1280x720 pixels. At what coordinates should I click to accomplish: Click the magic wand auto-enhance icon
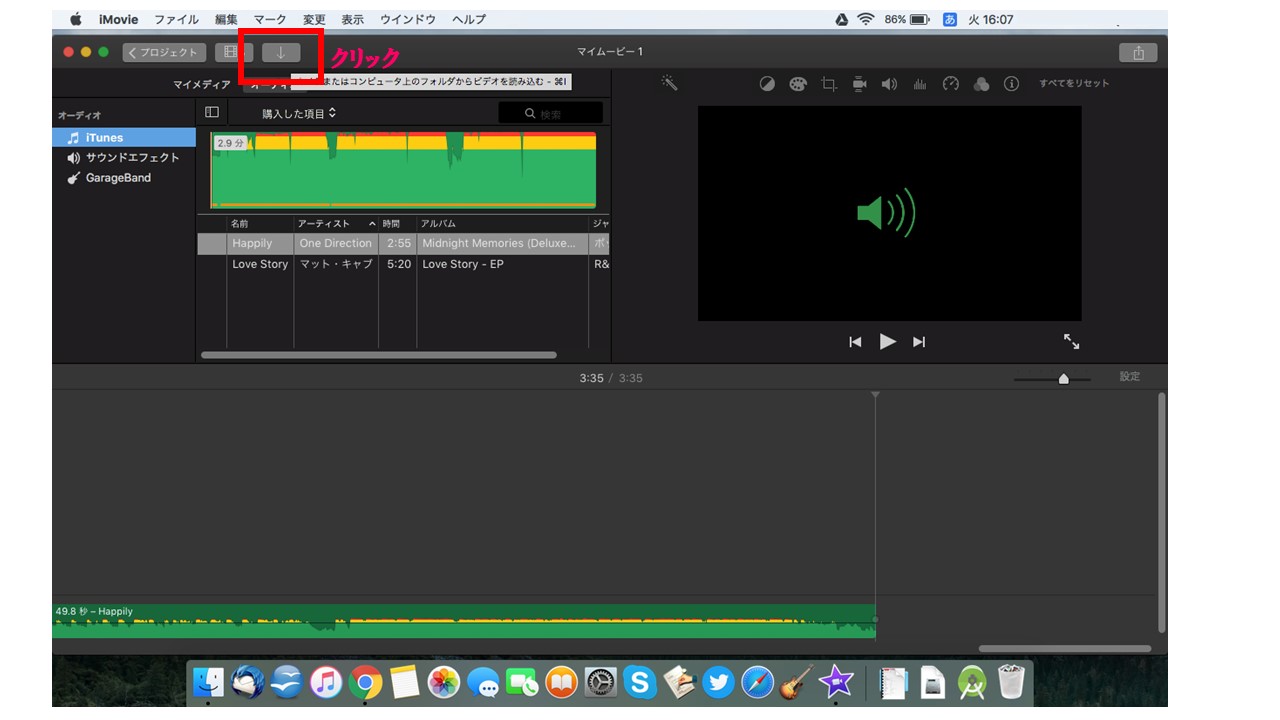click(670, 84)
